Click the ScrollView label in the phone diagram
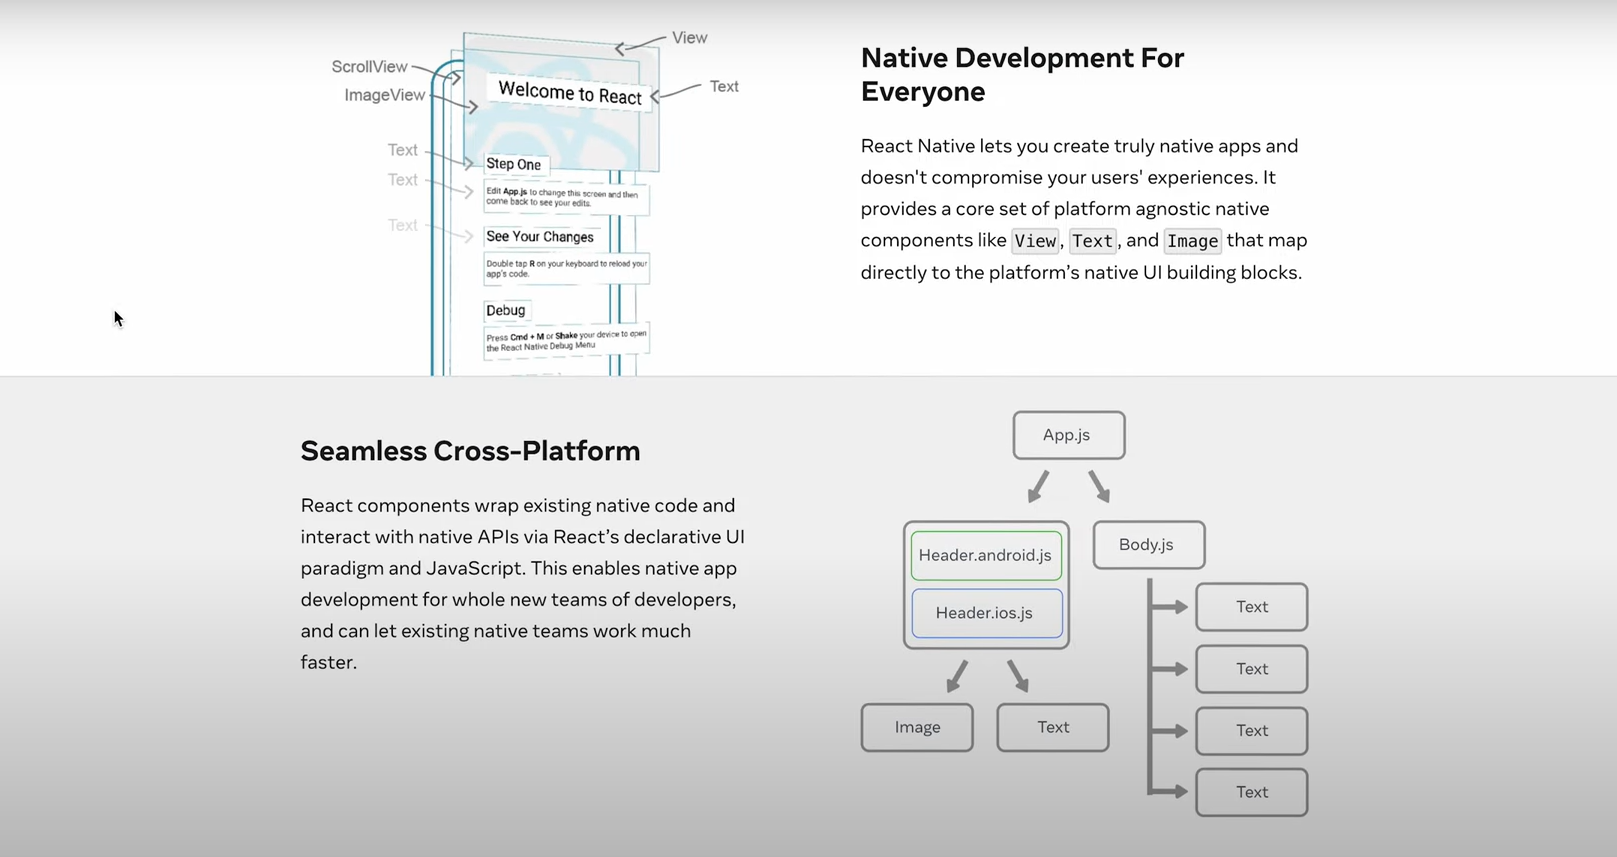This screenshot has height=857, width=1617. click(369, 67)
